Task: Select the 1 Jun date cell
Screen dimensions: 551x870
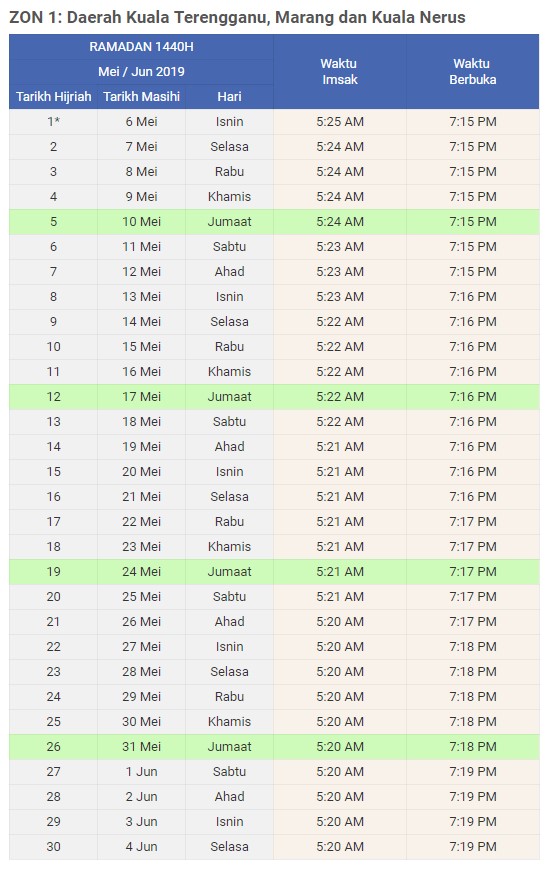Action: pos(141,771)
